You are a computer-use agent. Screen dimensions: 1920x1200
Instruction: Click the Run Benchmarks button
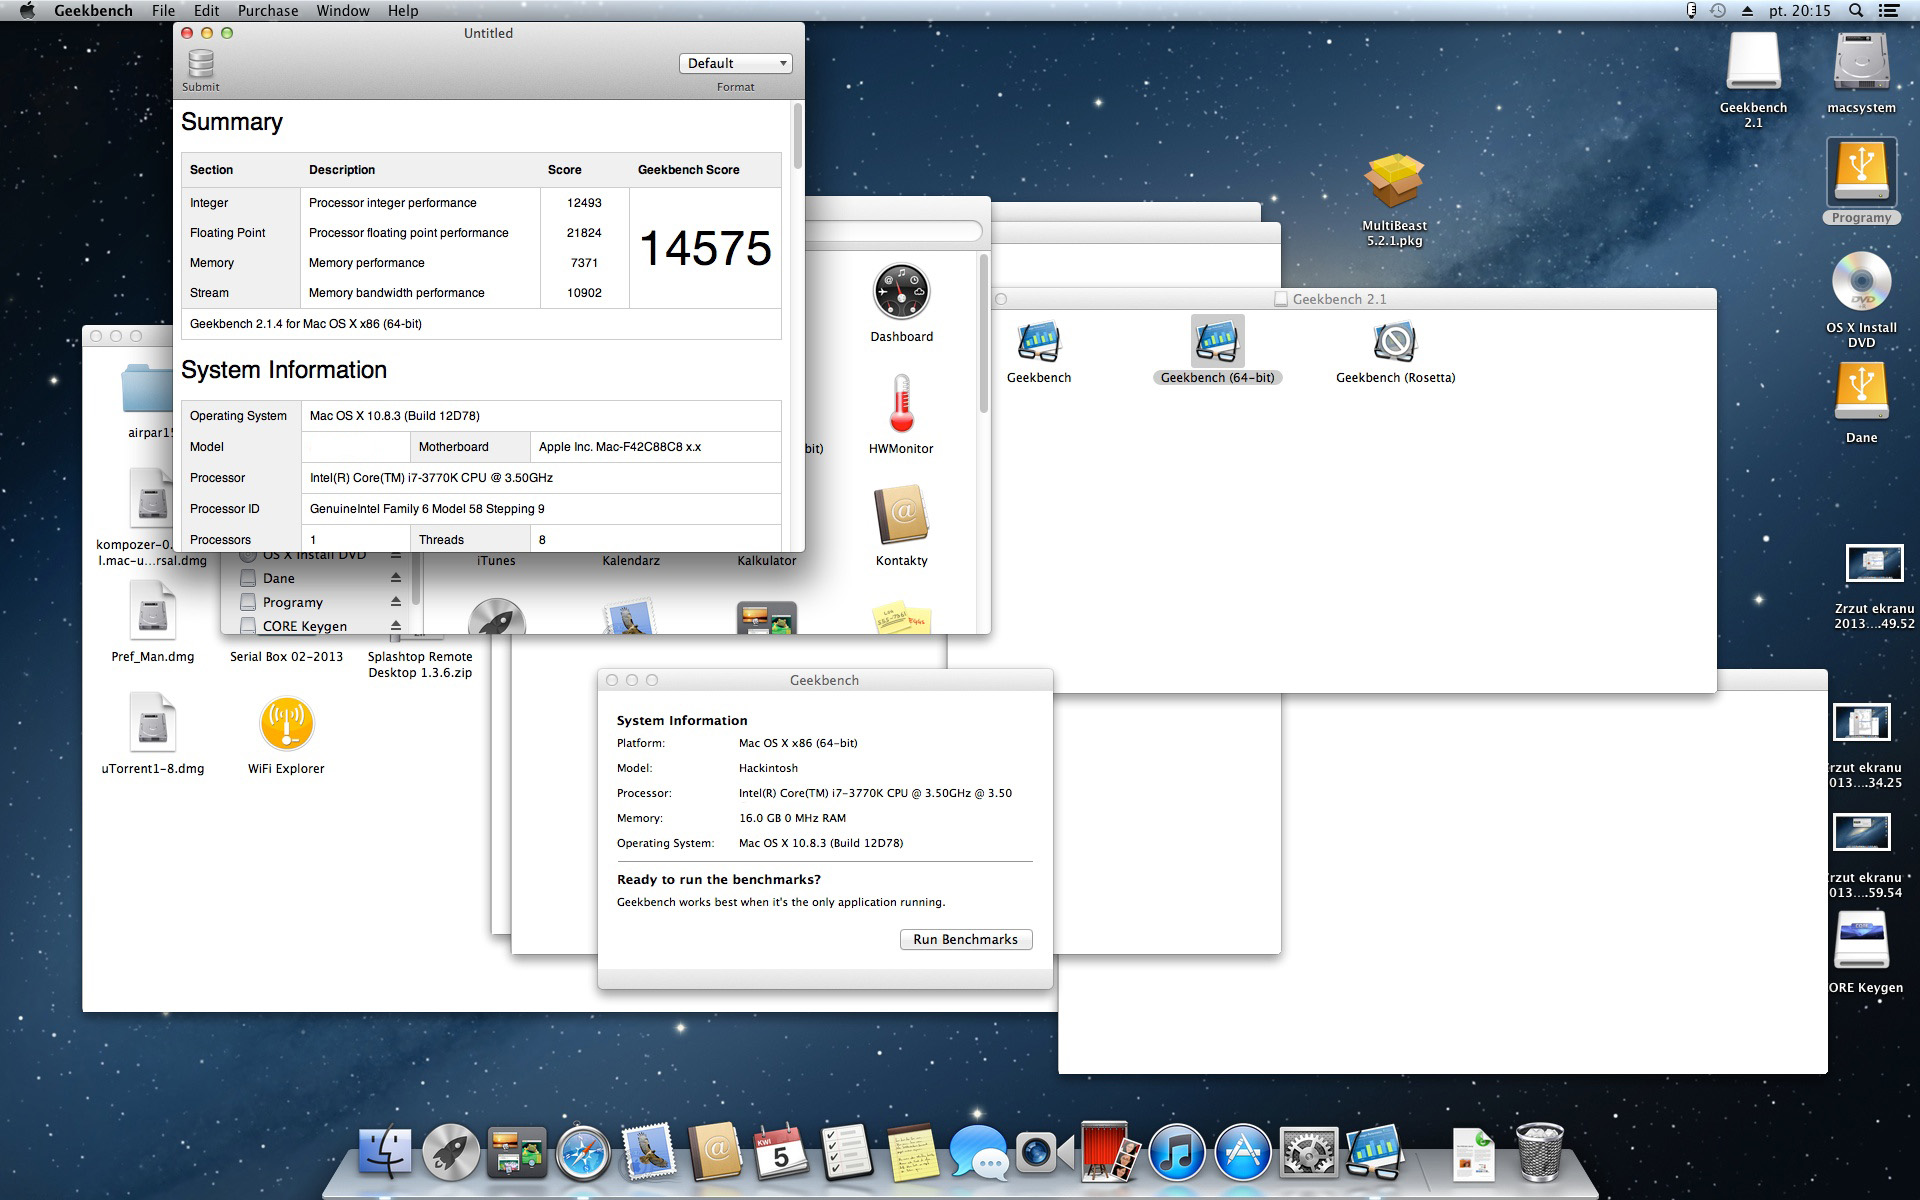point(965,939)
